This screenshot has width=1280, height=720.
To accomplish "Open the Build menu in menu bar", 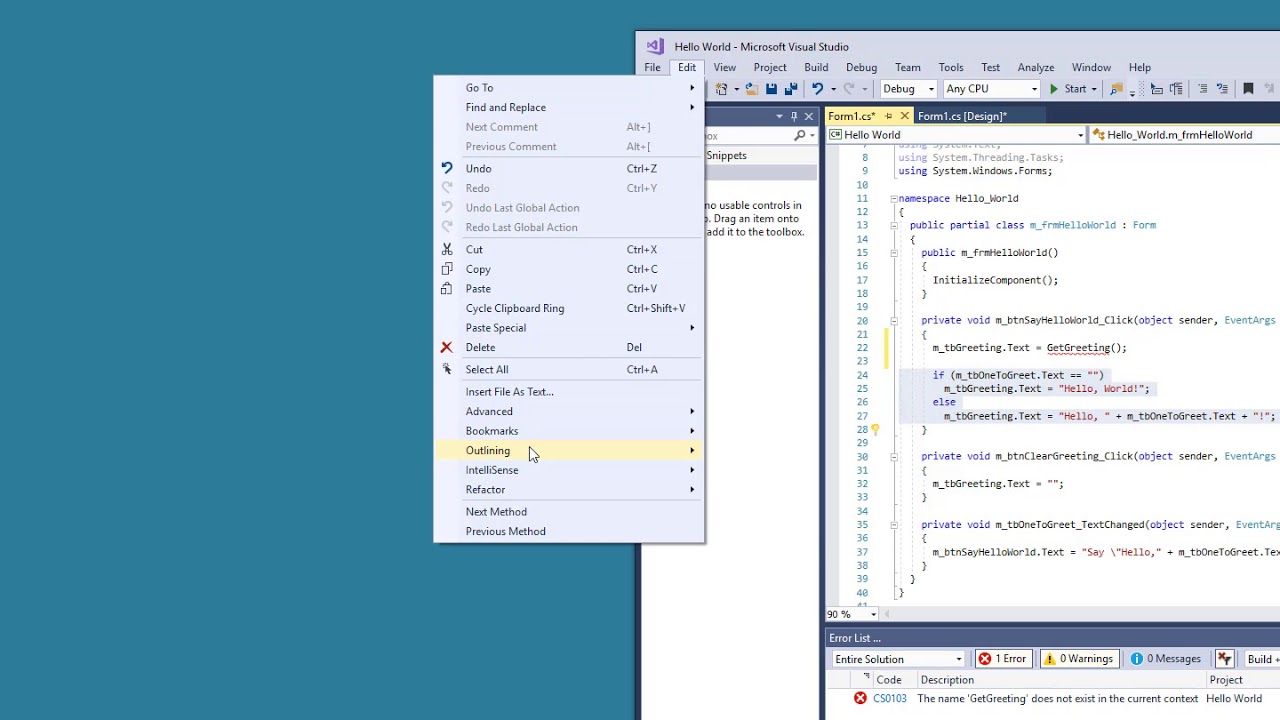I will [x=816, y=67].
